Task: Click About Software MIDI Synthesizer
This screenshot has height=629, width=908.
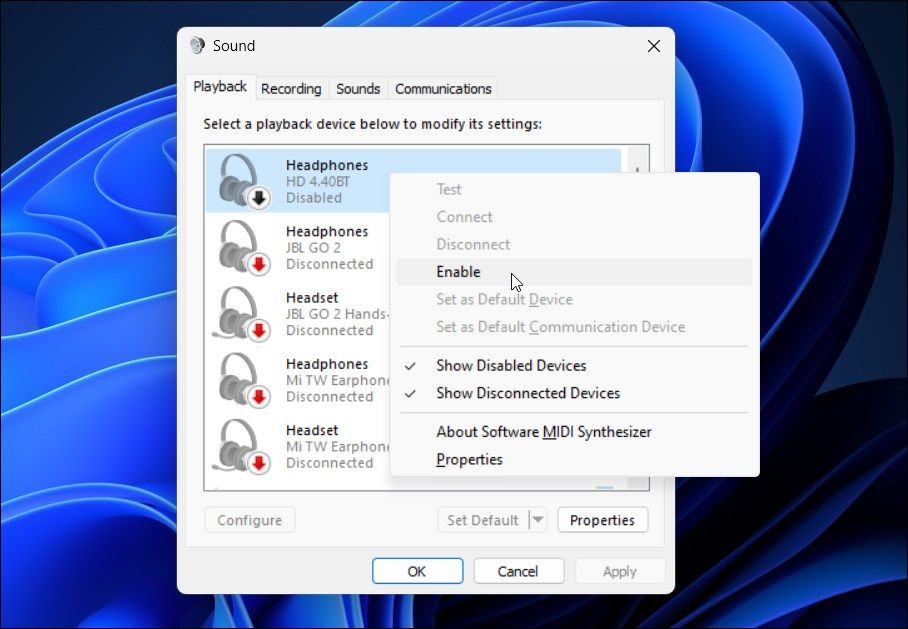Action: 544,431
